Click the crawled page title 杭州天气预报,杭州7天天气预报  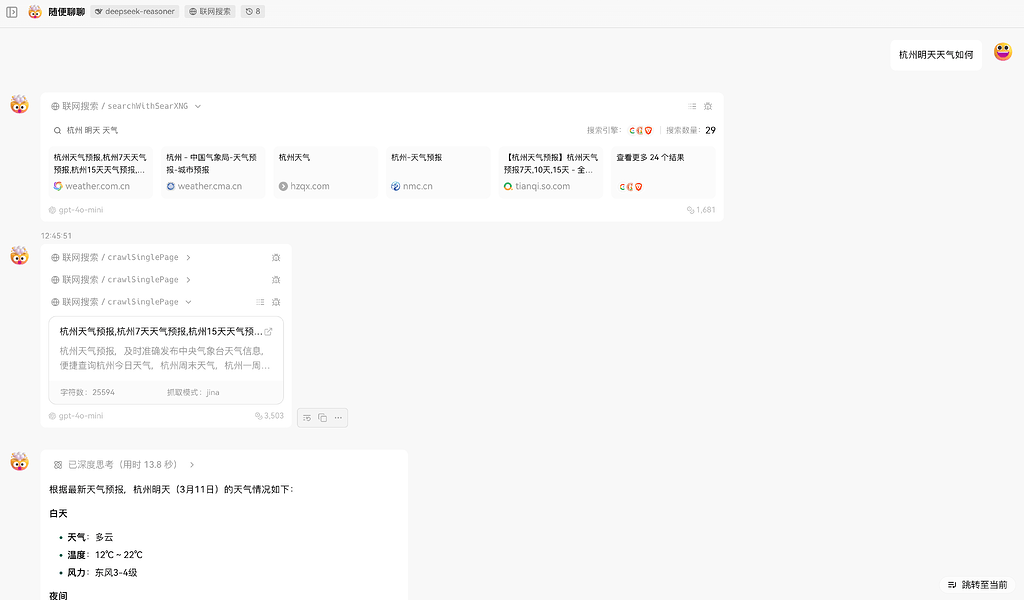tap(161, 332)
